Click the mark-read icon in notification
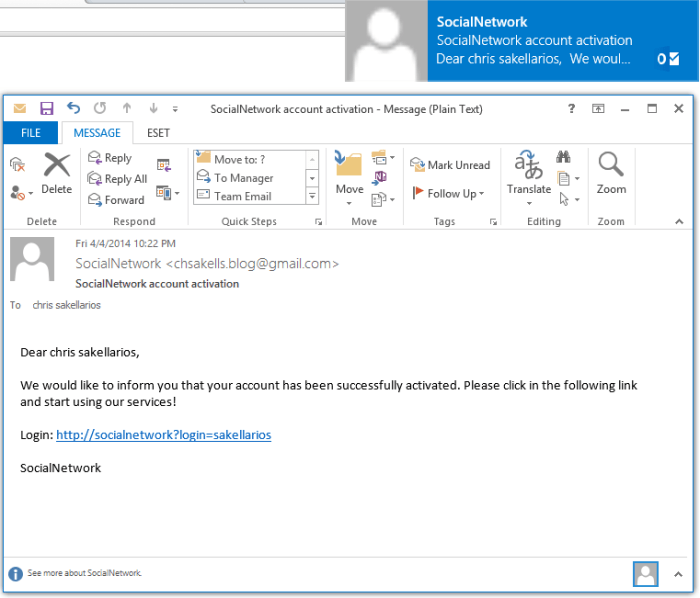 [x=674, y=58]
